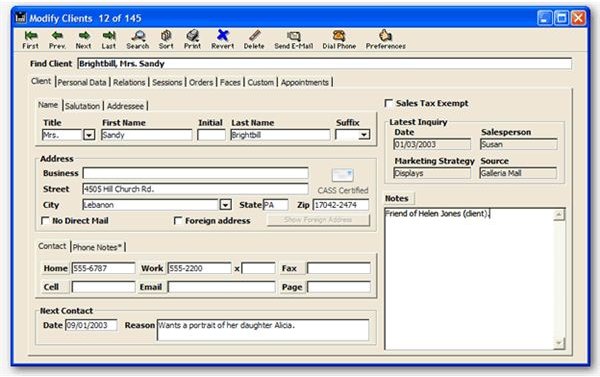Click the work phone extension field
This screenshot has height=377, width=600.
click(258, 268)
